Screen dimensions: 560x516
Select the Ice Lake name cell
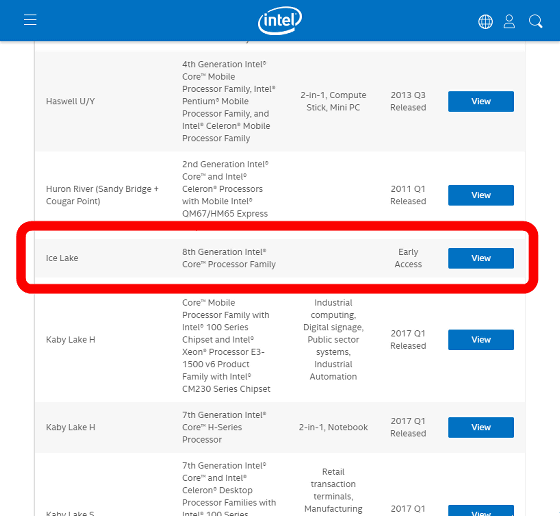pyautogui.click(x=62, y=258)
